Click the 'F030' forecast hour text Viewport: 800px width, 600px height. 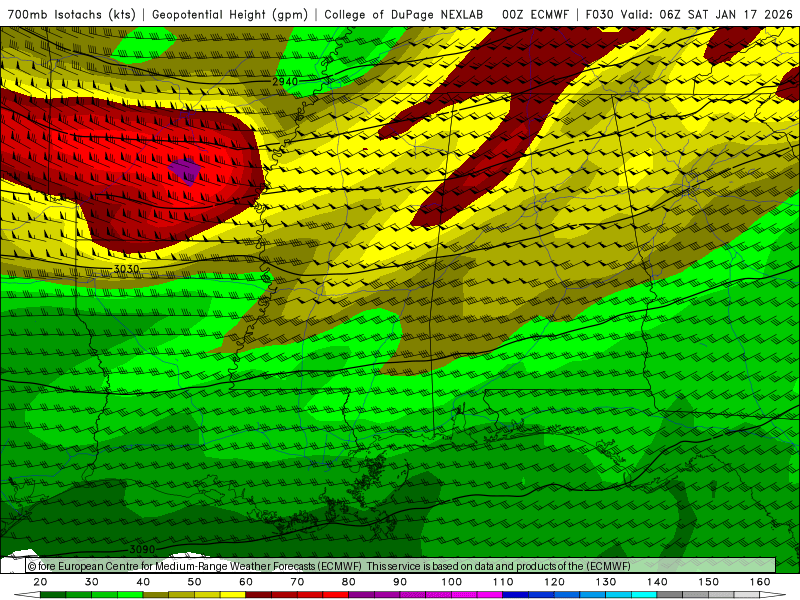point(599,14)
